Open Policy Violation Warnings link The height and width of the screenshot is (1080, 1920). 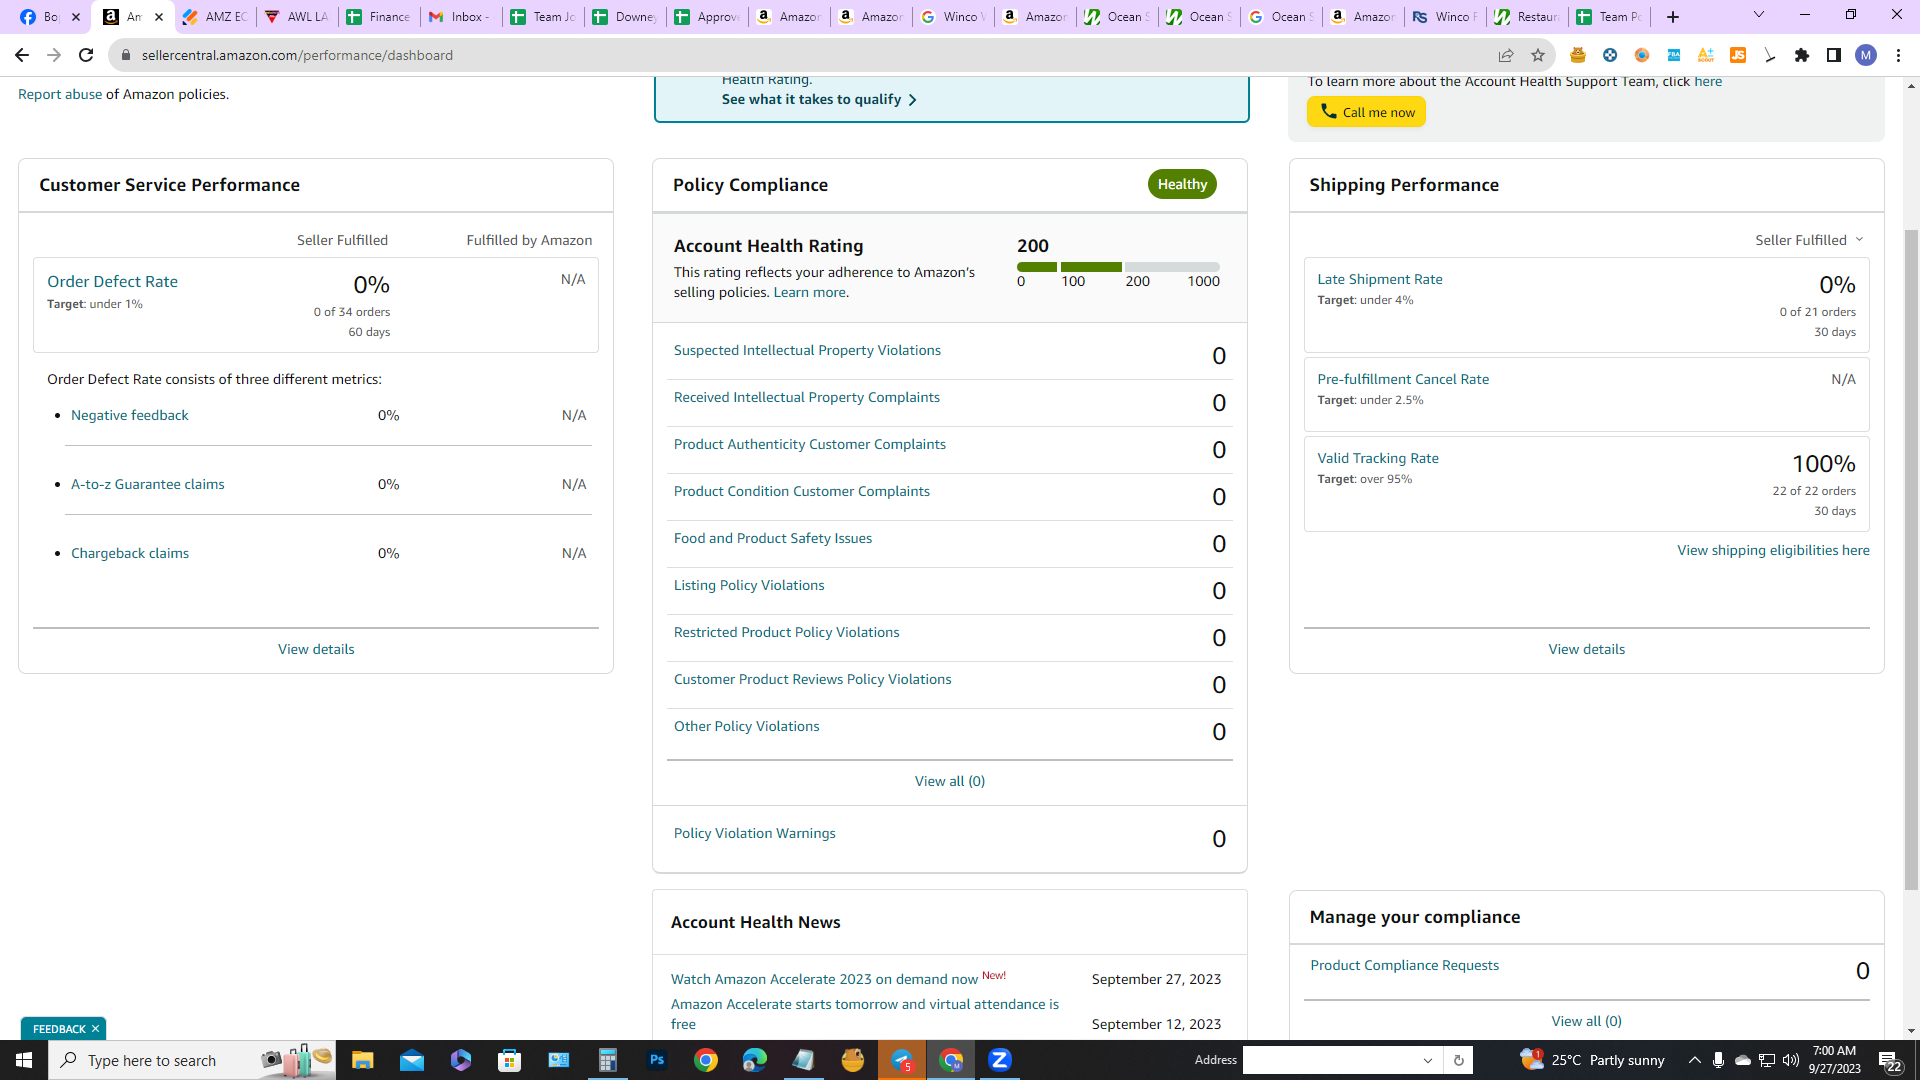(x=755, y=833)
